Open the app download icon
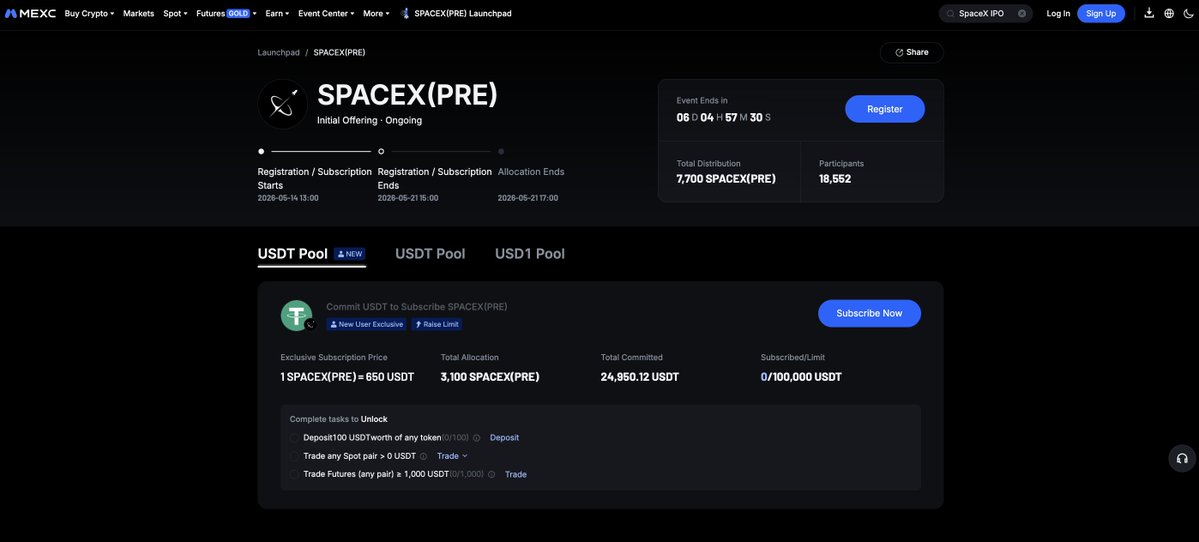Viewport: 1199px width, 542px height. [1149, 13]
